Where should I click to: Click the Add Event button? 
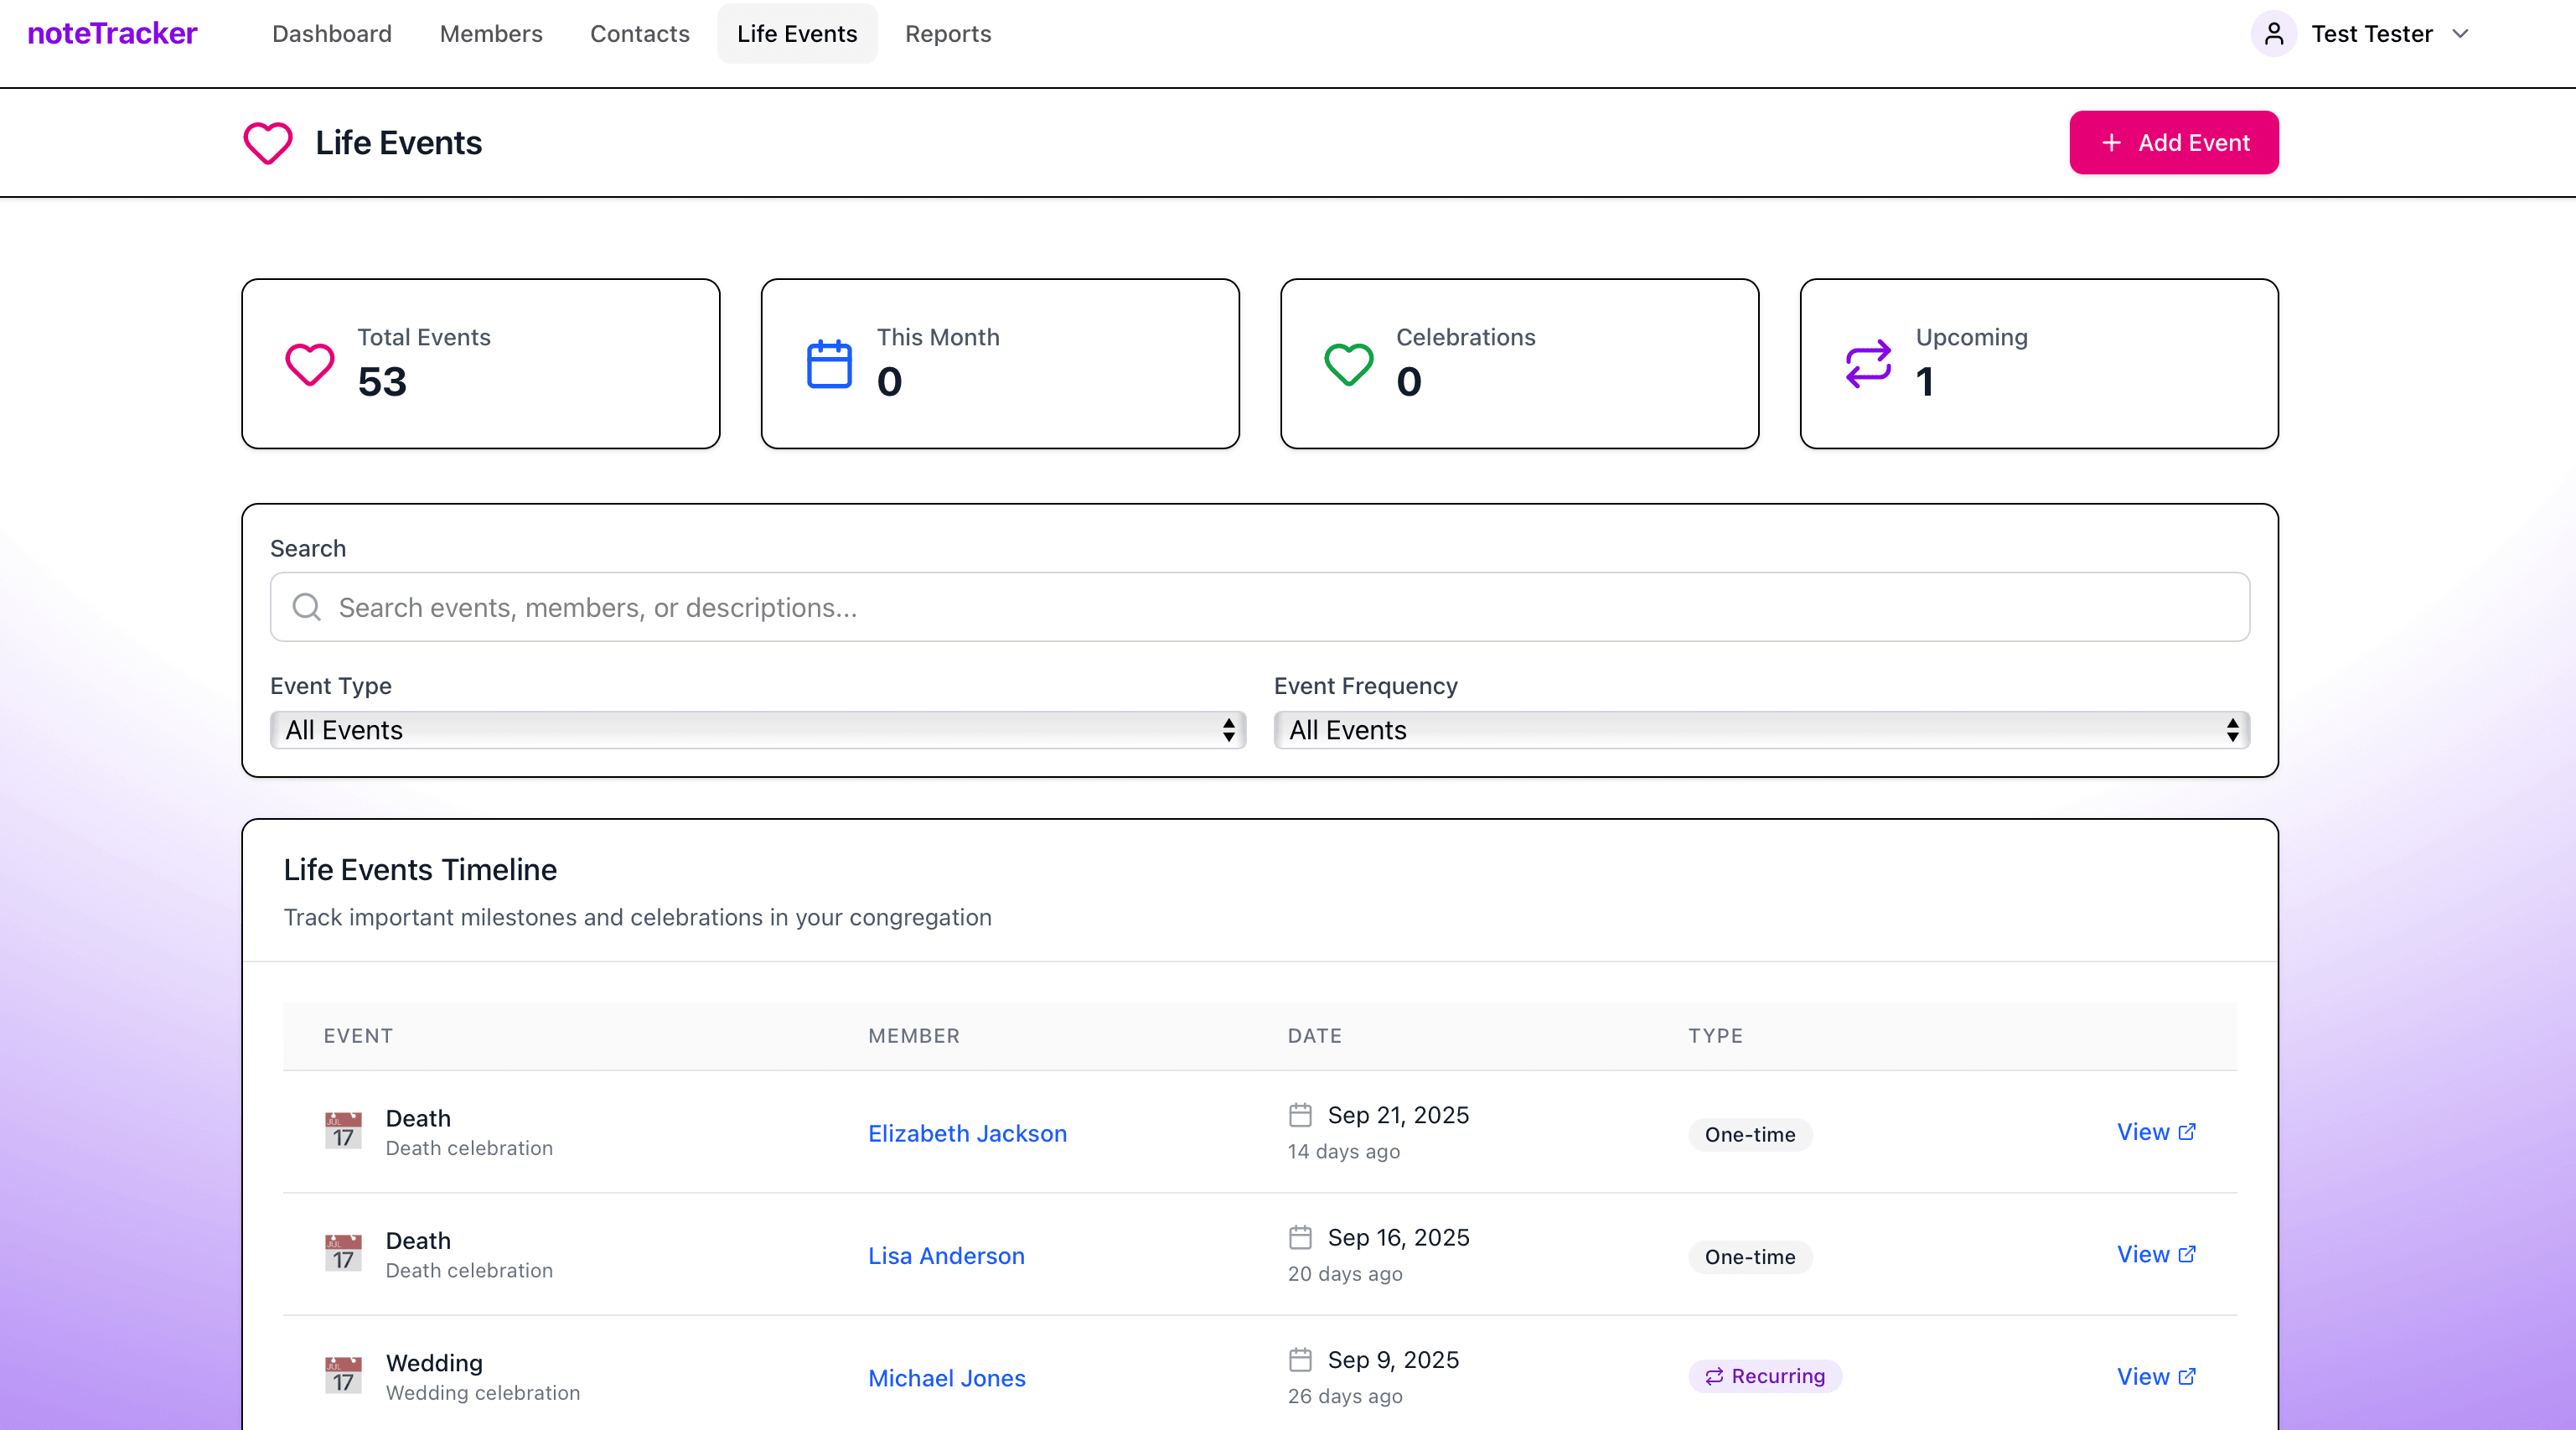[2173, 142]
